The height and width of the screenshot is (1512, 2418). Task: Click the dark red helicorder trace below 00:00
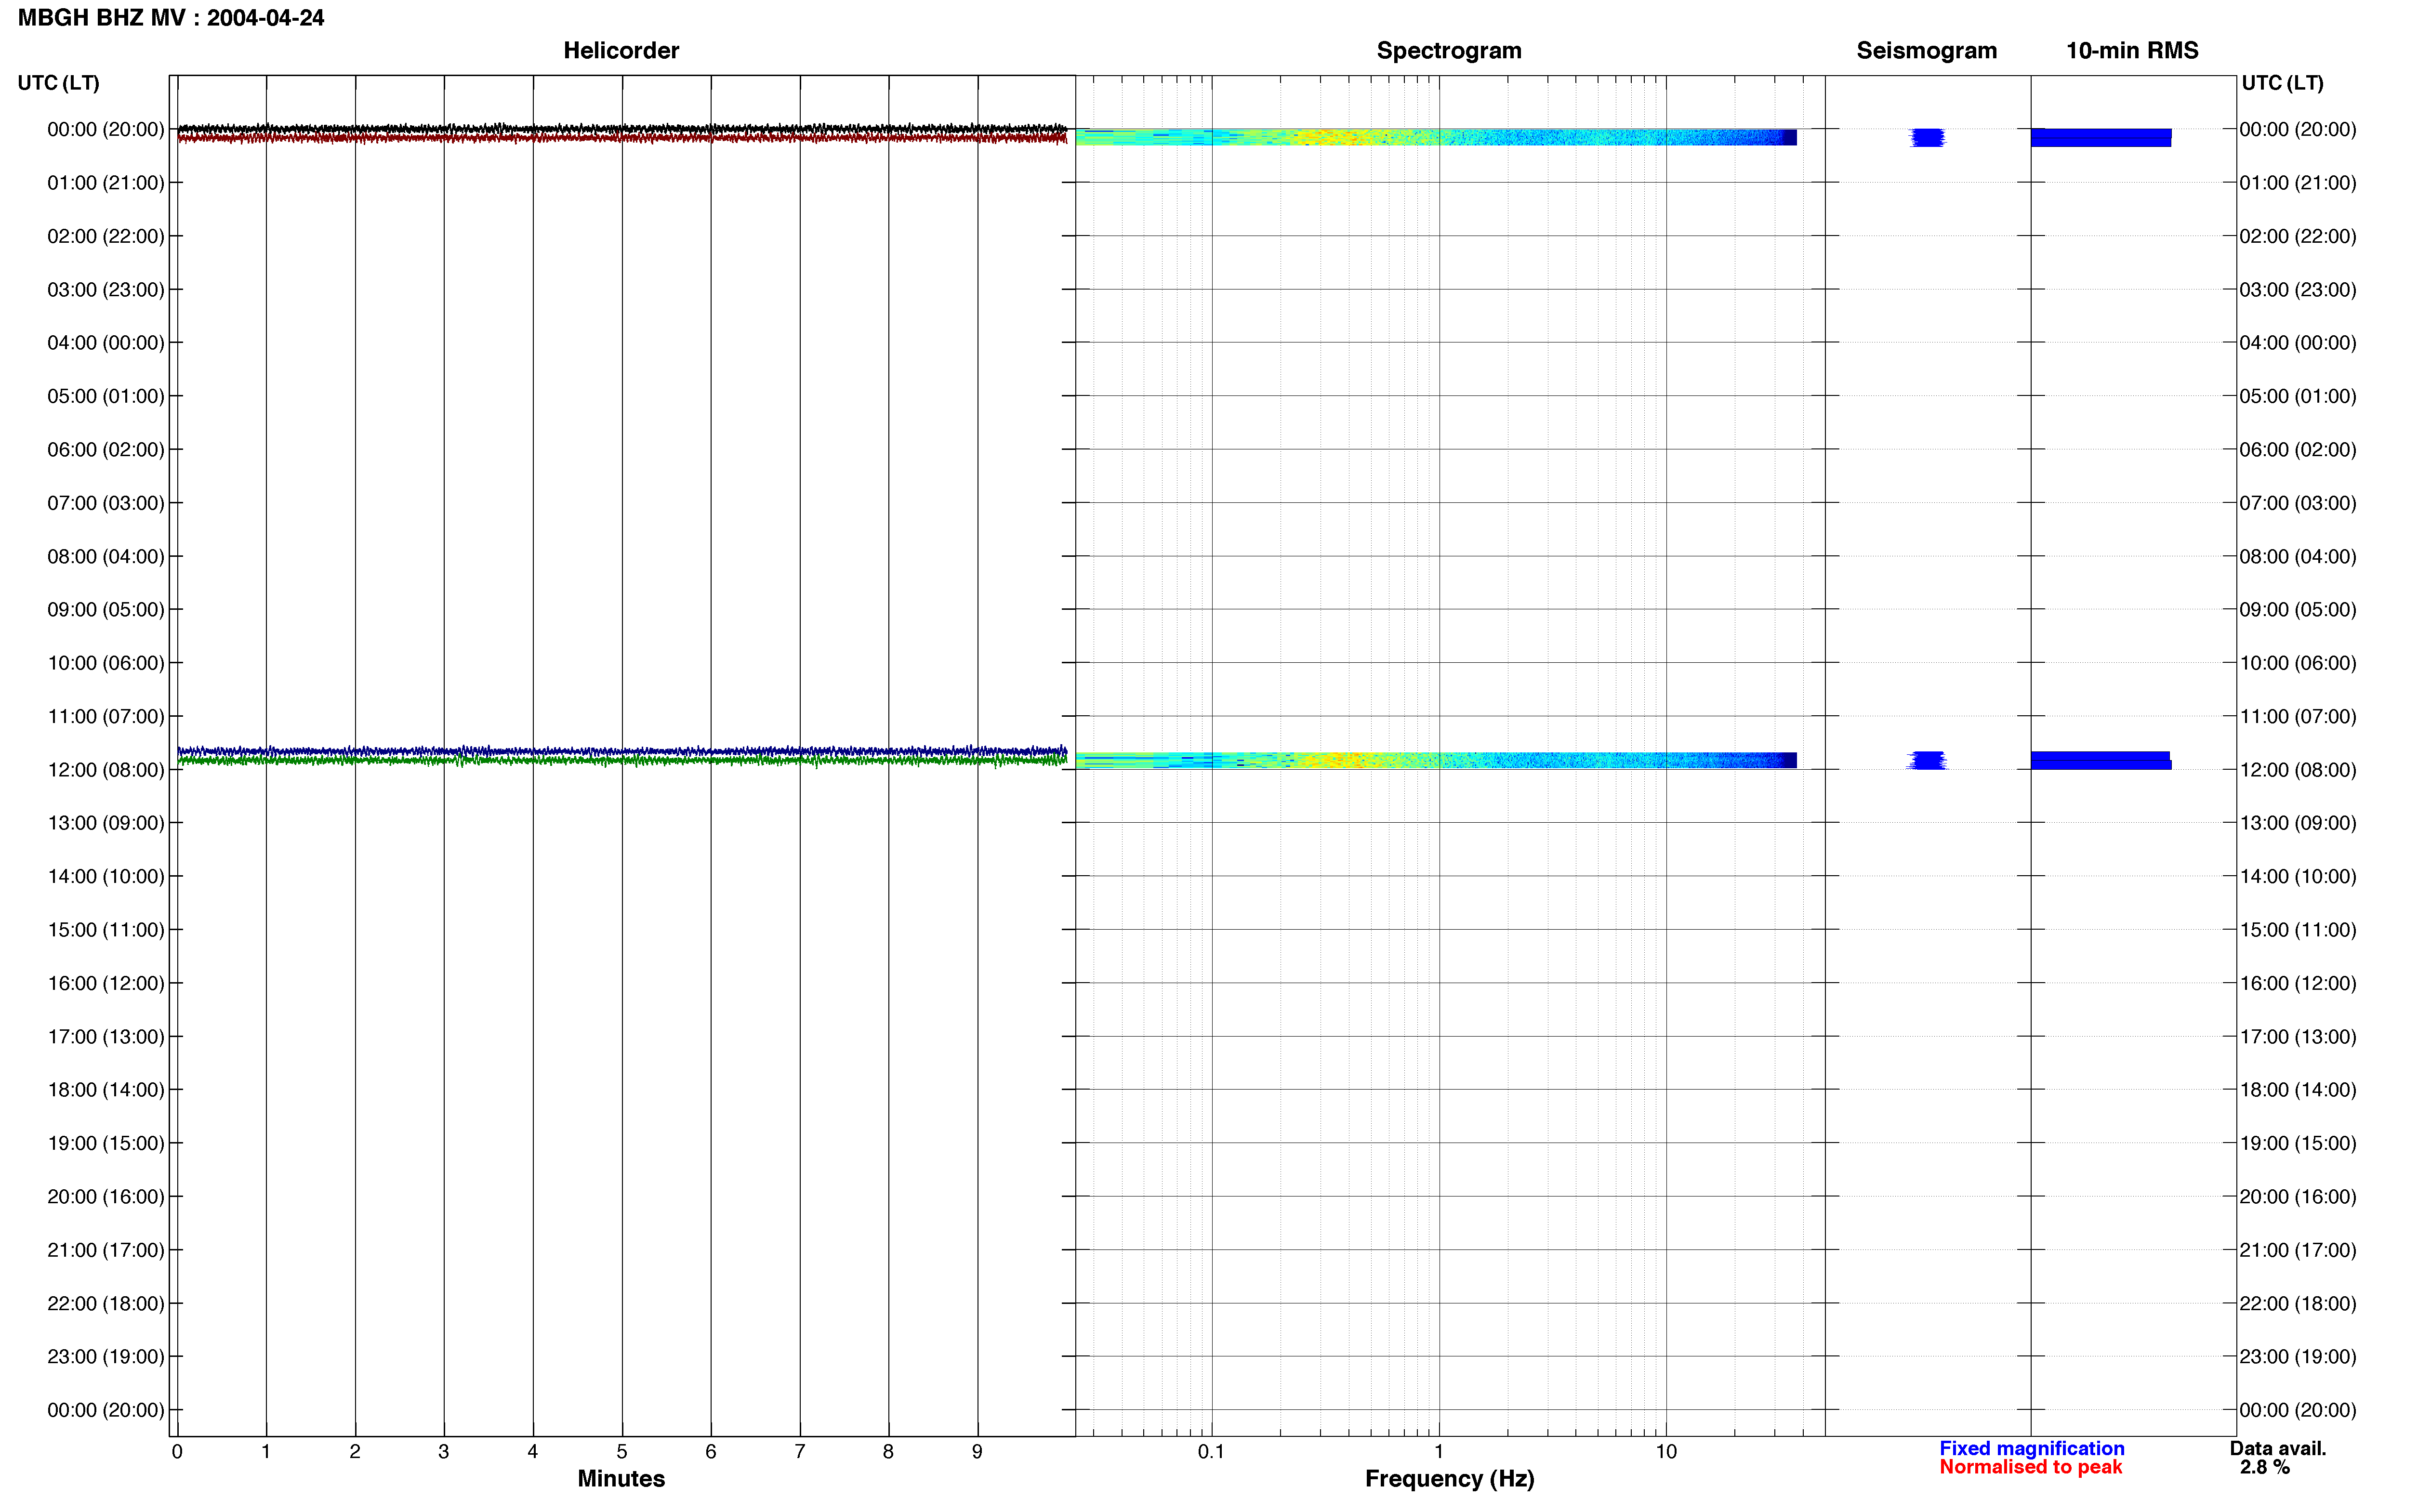pyautogui.click(x=622, y=138)
